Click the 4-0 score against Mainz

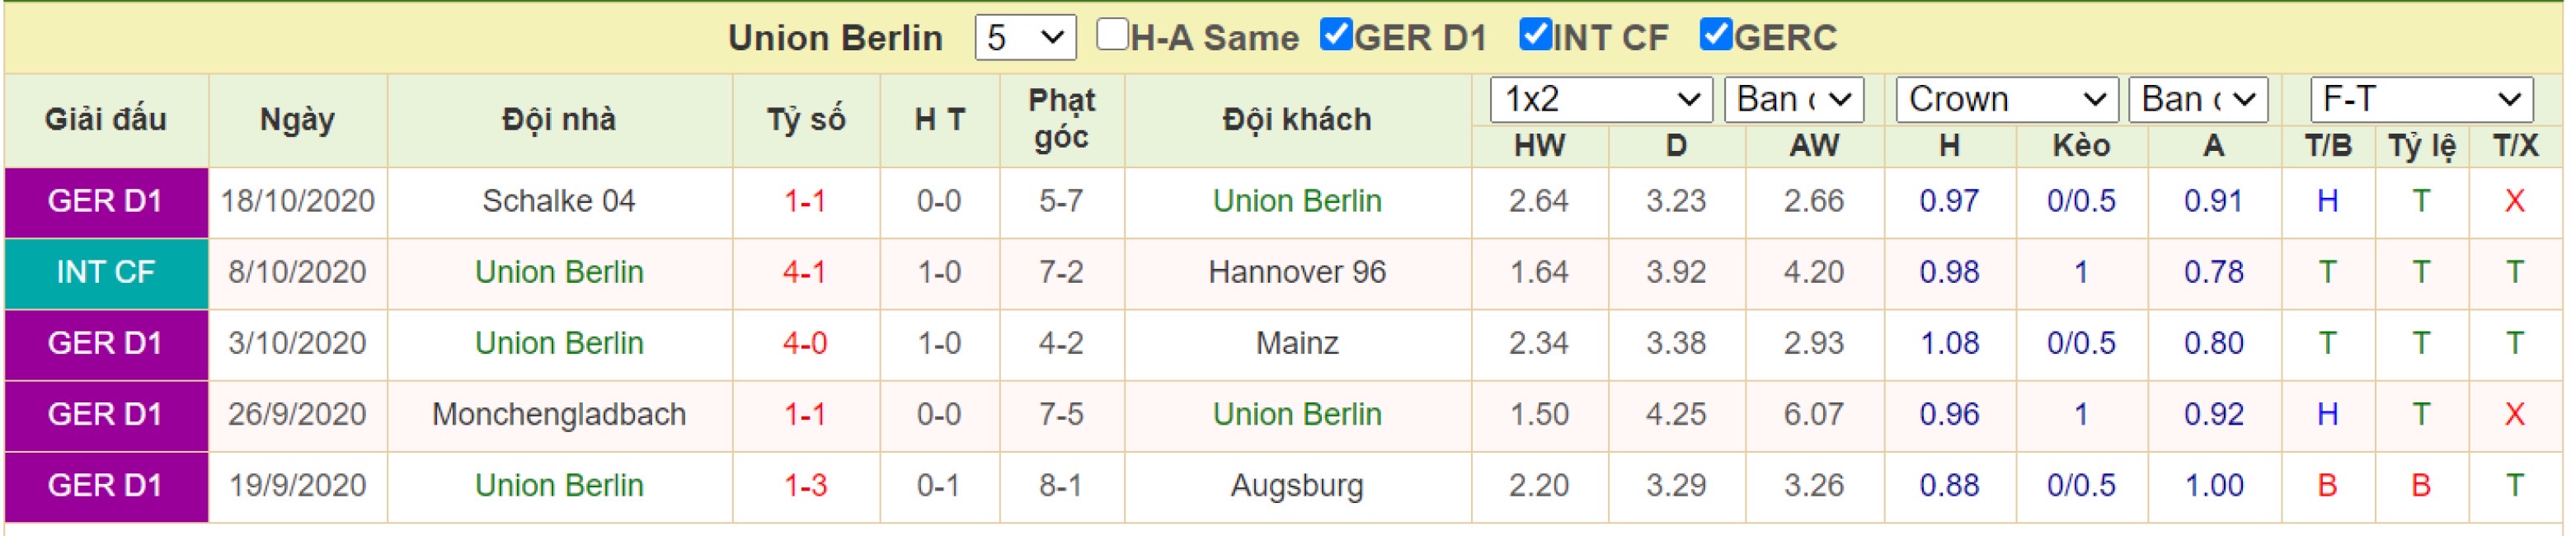(805, 343)
